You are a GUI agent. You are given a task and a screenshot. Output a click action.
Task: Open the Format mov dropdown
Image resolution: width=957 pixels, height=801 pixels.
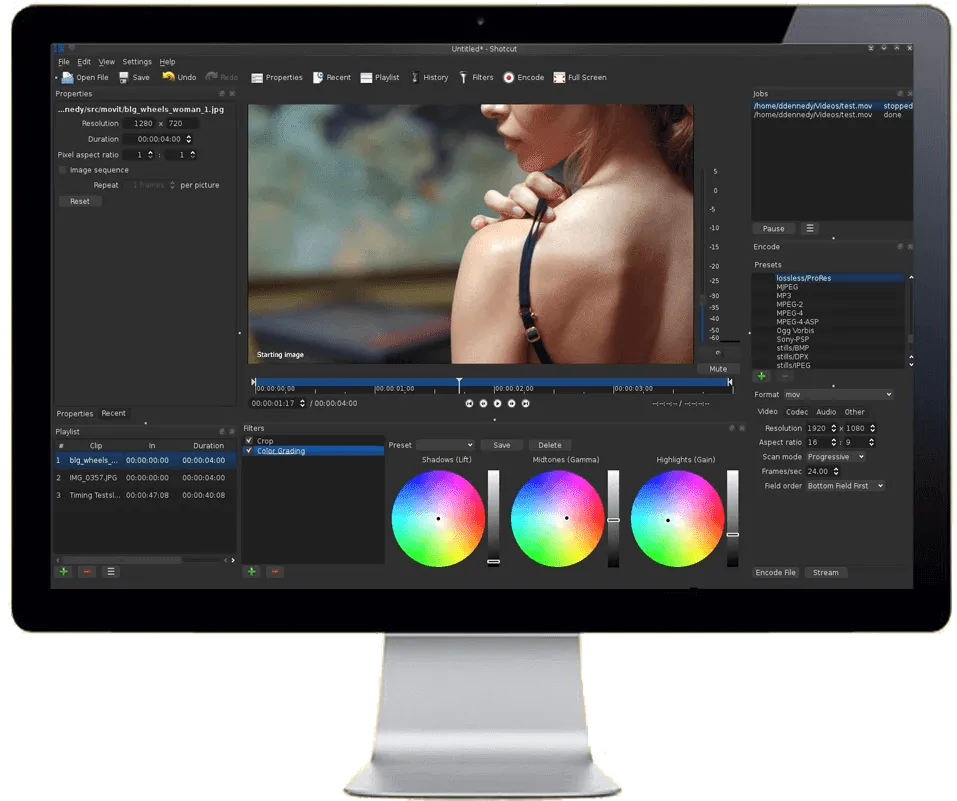838,394
